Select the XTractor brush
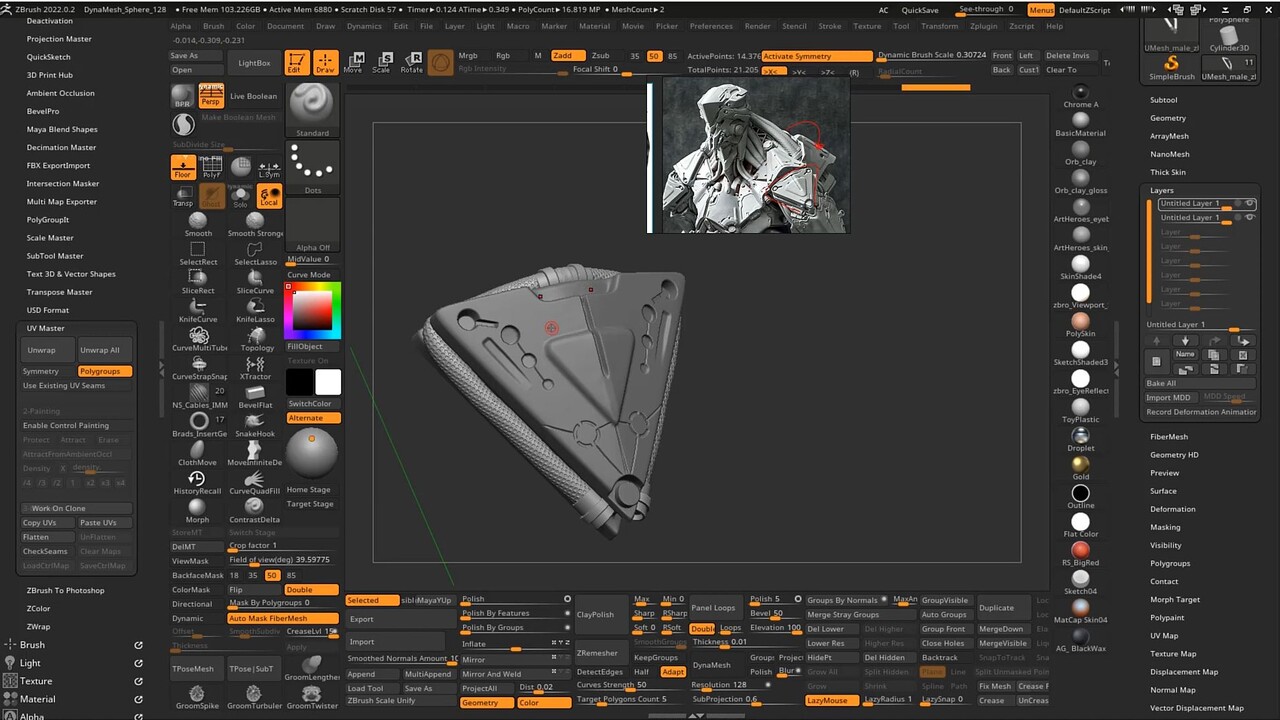Image resolution: width=1280 pixels, height=720 pixels. click(x=255, y=368)
